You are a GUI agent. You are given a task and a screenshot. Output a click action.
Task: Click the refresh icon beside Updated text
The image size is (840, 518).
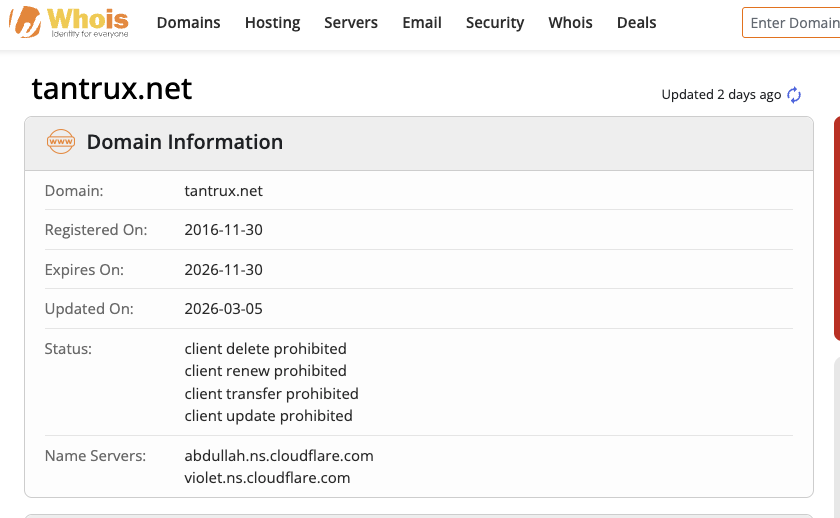(795, 95)
